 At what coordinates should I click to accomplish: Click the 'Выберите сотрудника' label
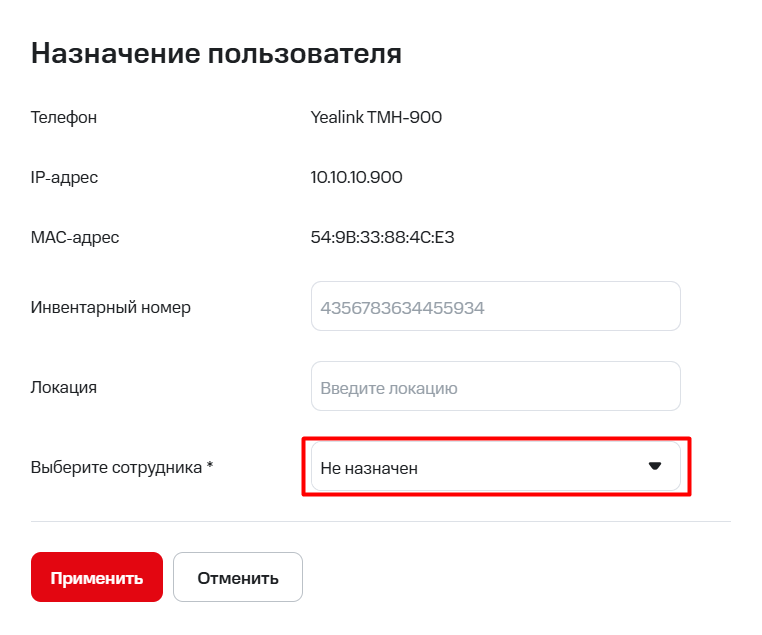click(x=116, y=467)
